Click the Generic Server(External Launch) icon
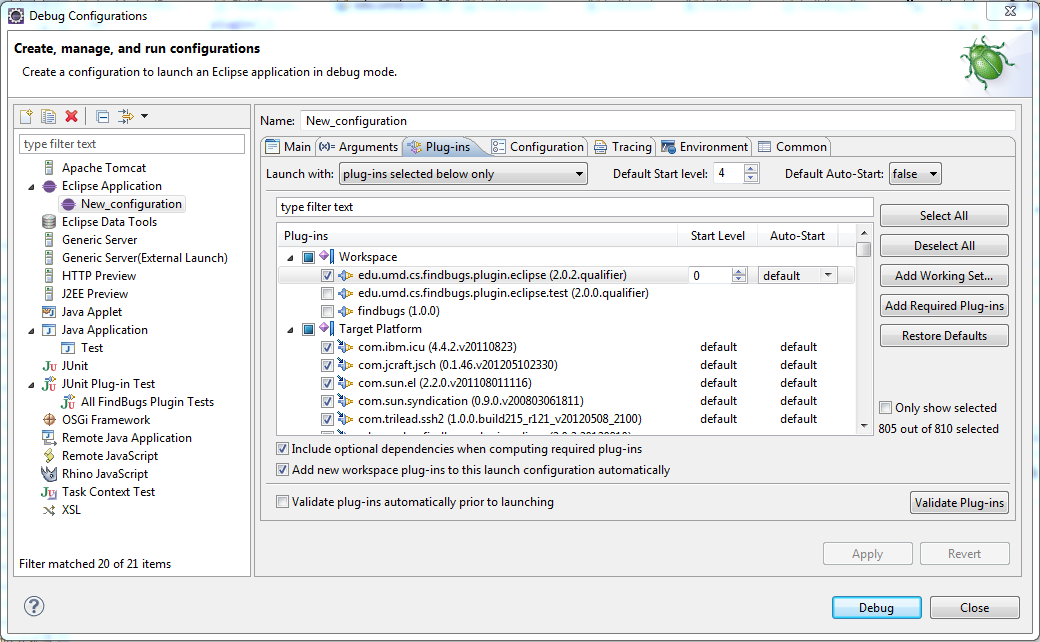This screenshot has width=1040, height=642. pyautogui.click(x=49, y=258)
